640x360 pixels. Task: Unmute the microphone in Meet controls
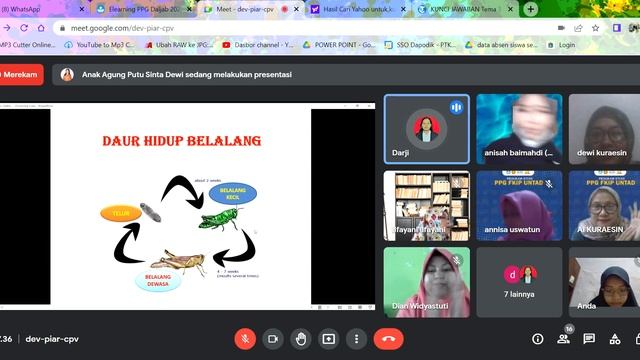pyautogui.click(x=245, y=339)
